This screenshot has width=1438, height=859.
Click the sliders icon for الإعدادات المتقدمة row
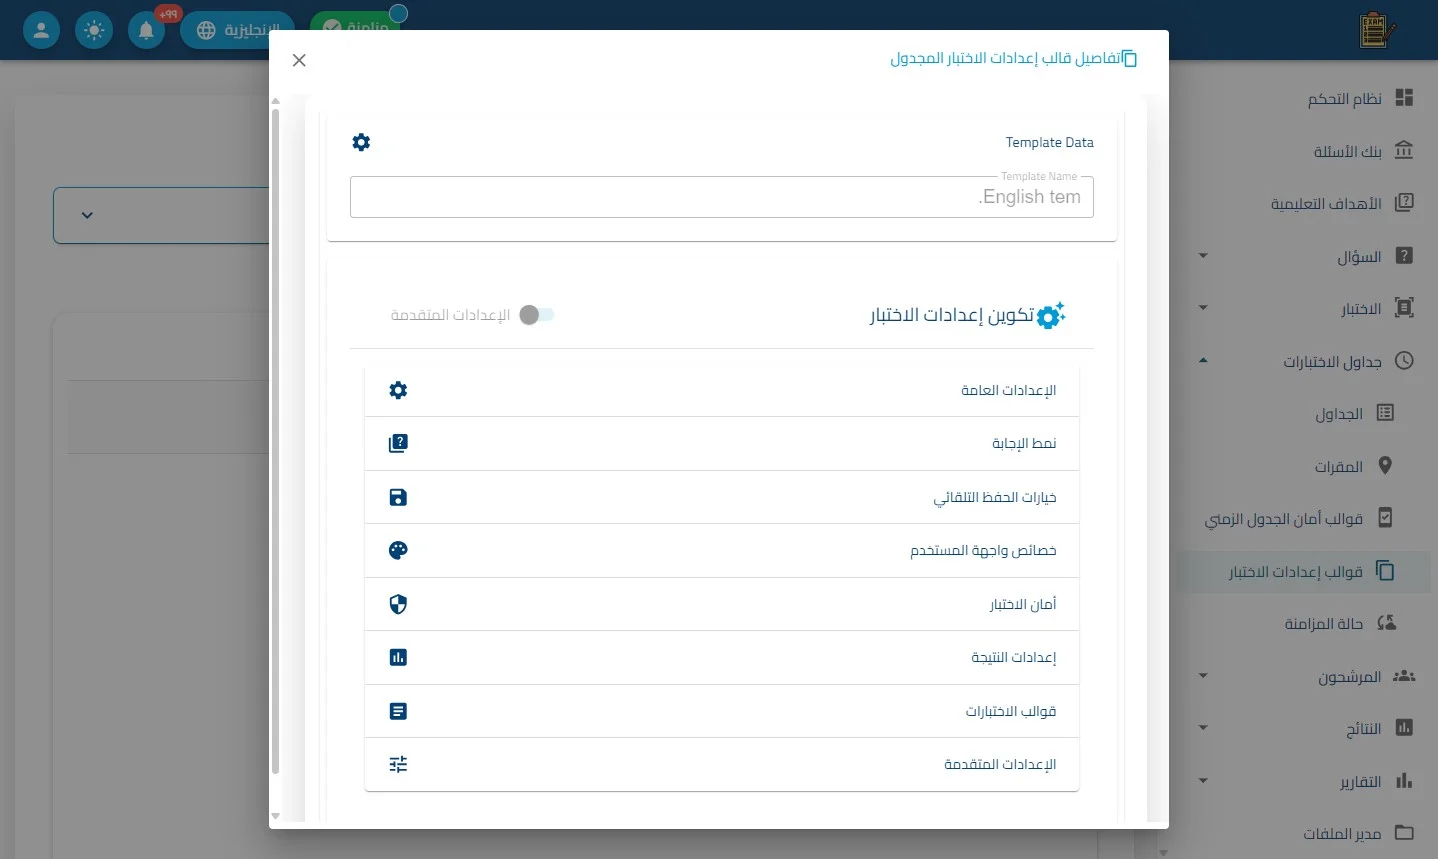click(398, 764)
